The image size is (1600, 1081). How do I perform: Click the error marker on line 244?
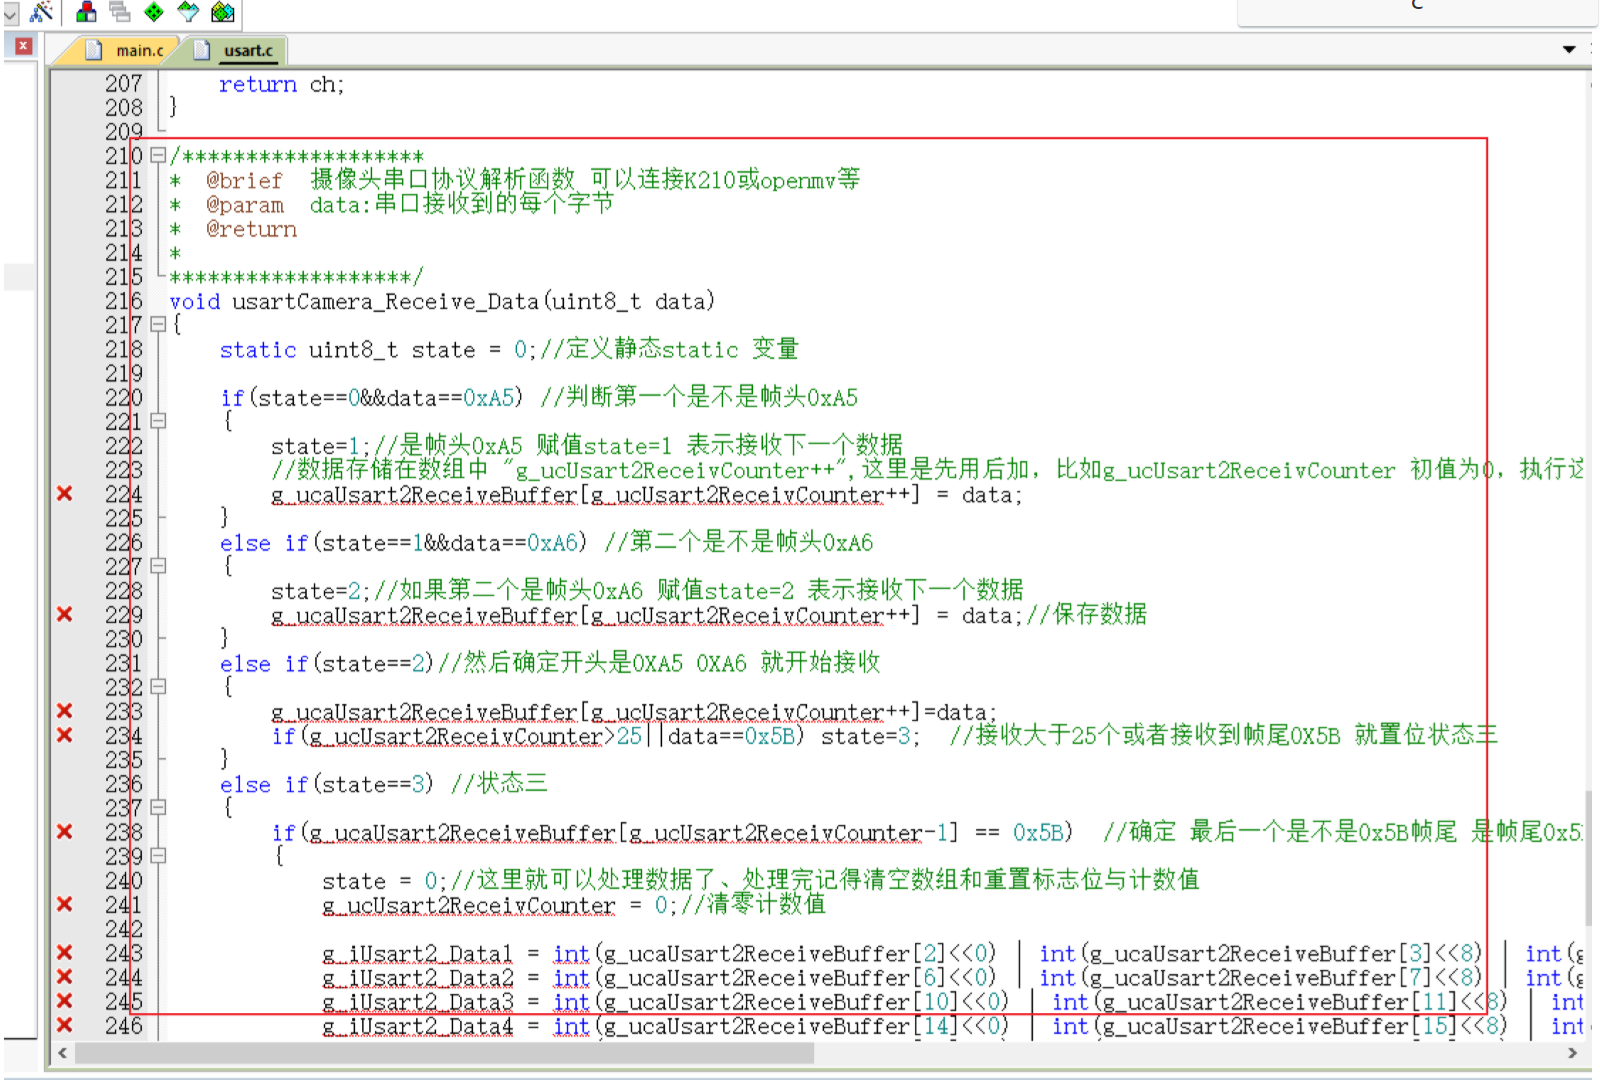tap(65, 977)
